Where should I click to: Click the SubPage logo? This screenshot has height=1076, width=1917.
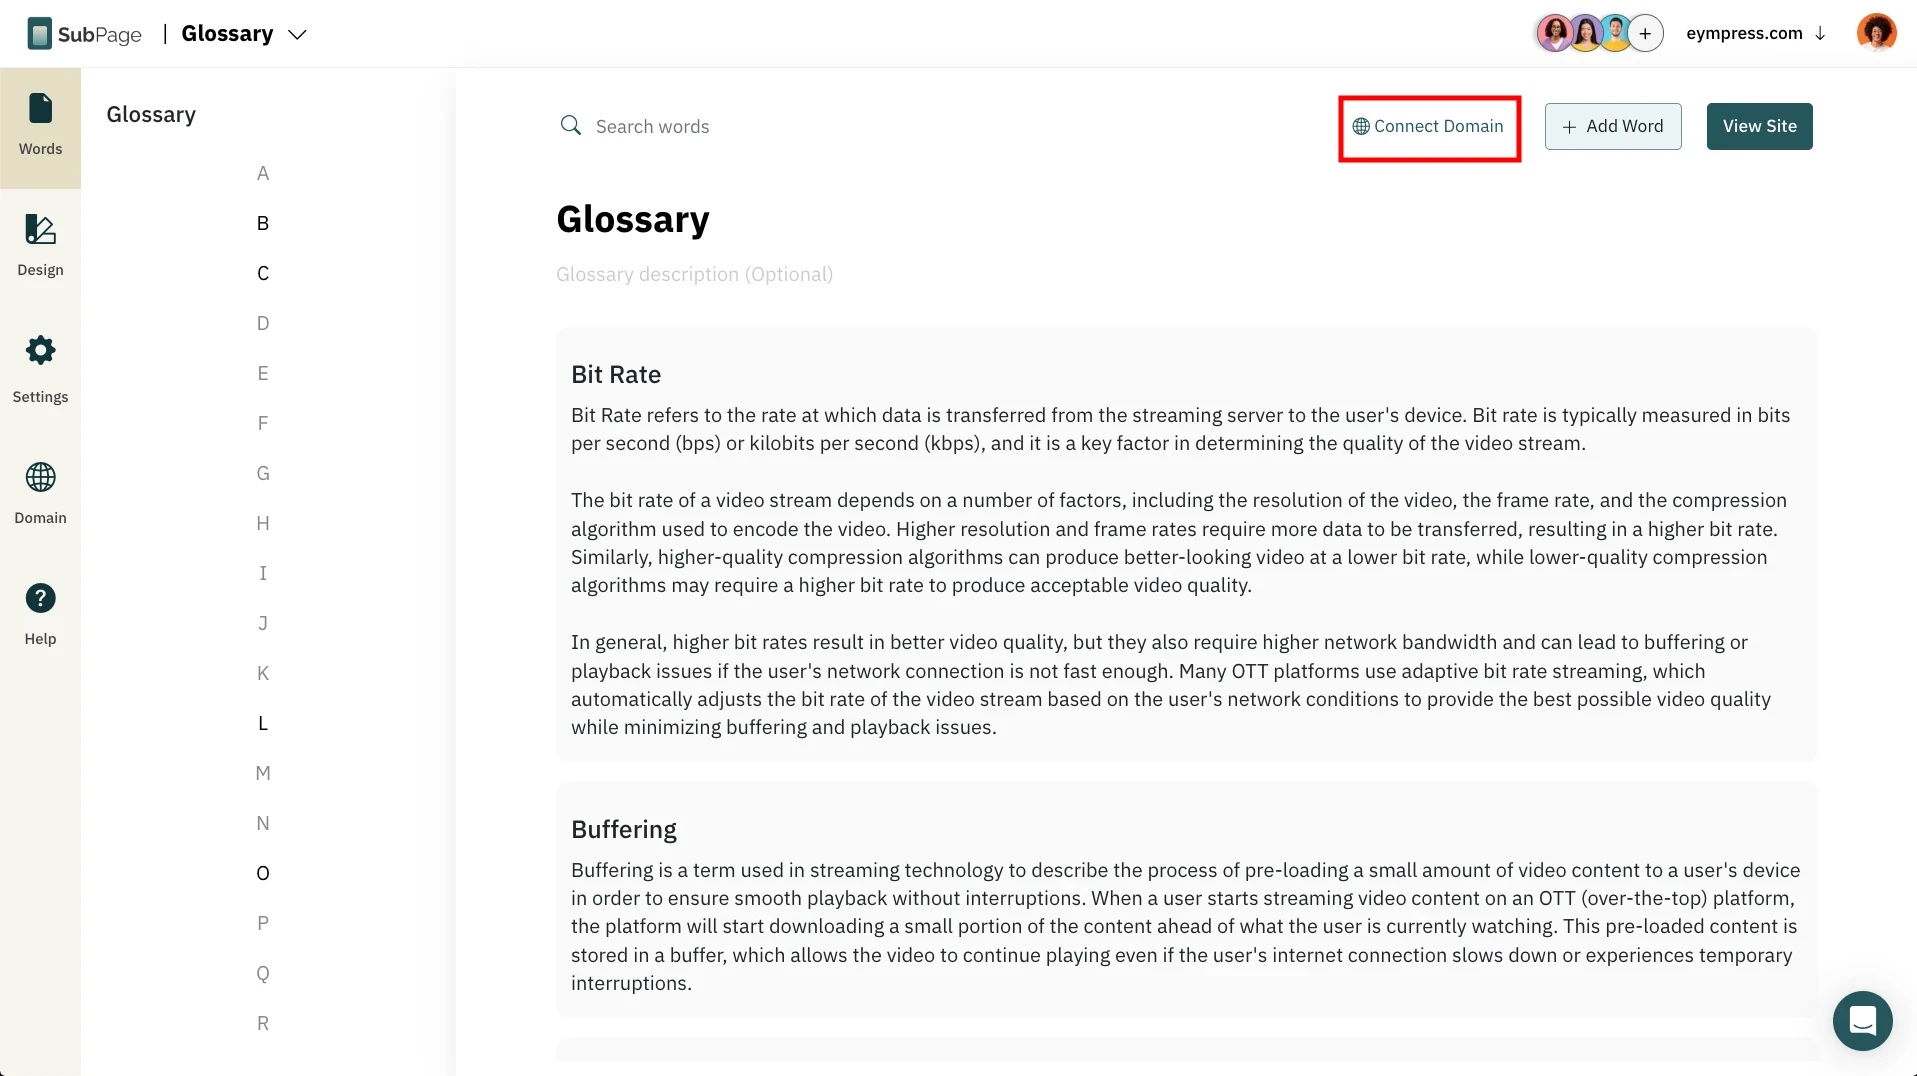click(x=85, y=34)
